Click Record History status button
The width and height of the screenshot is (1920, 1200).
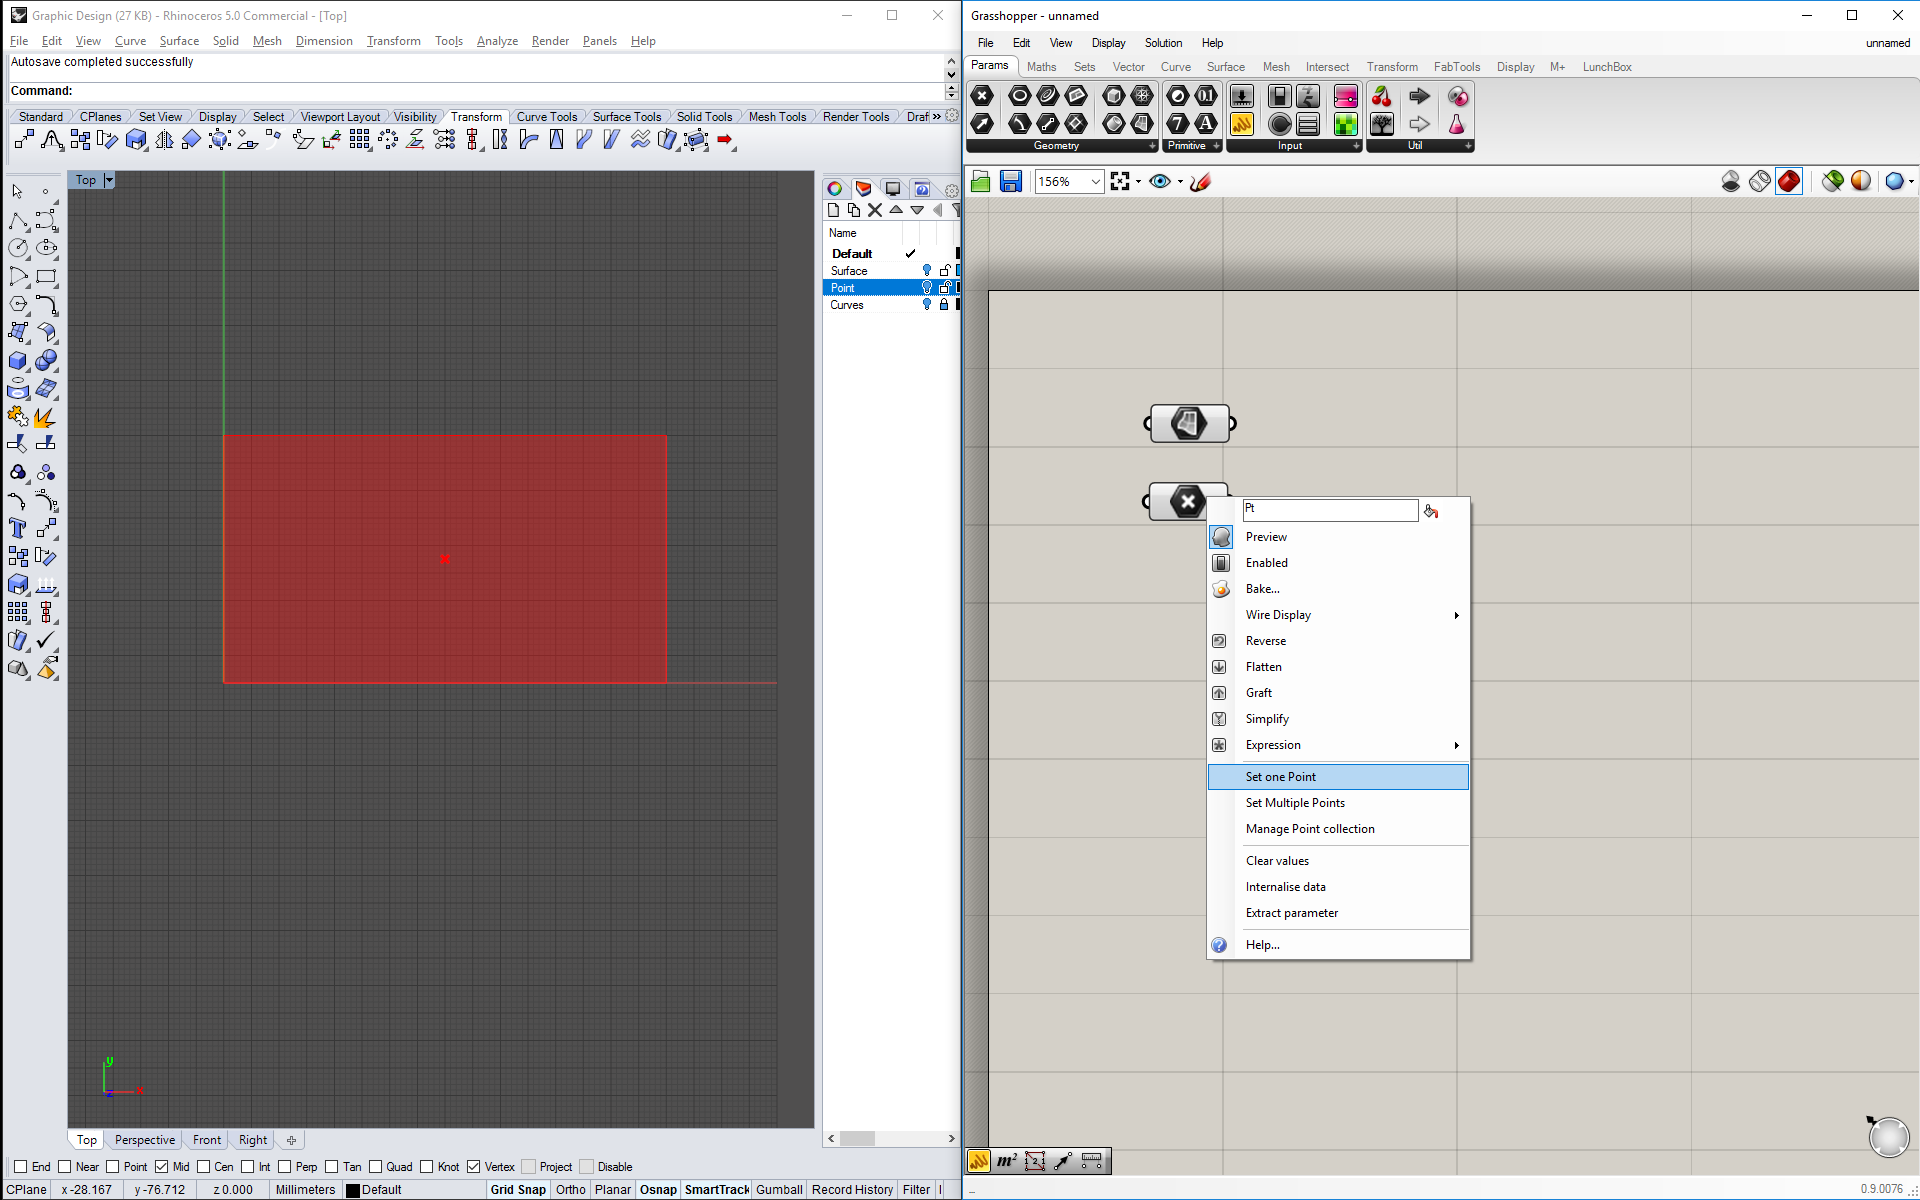(852, 1189)
